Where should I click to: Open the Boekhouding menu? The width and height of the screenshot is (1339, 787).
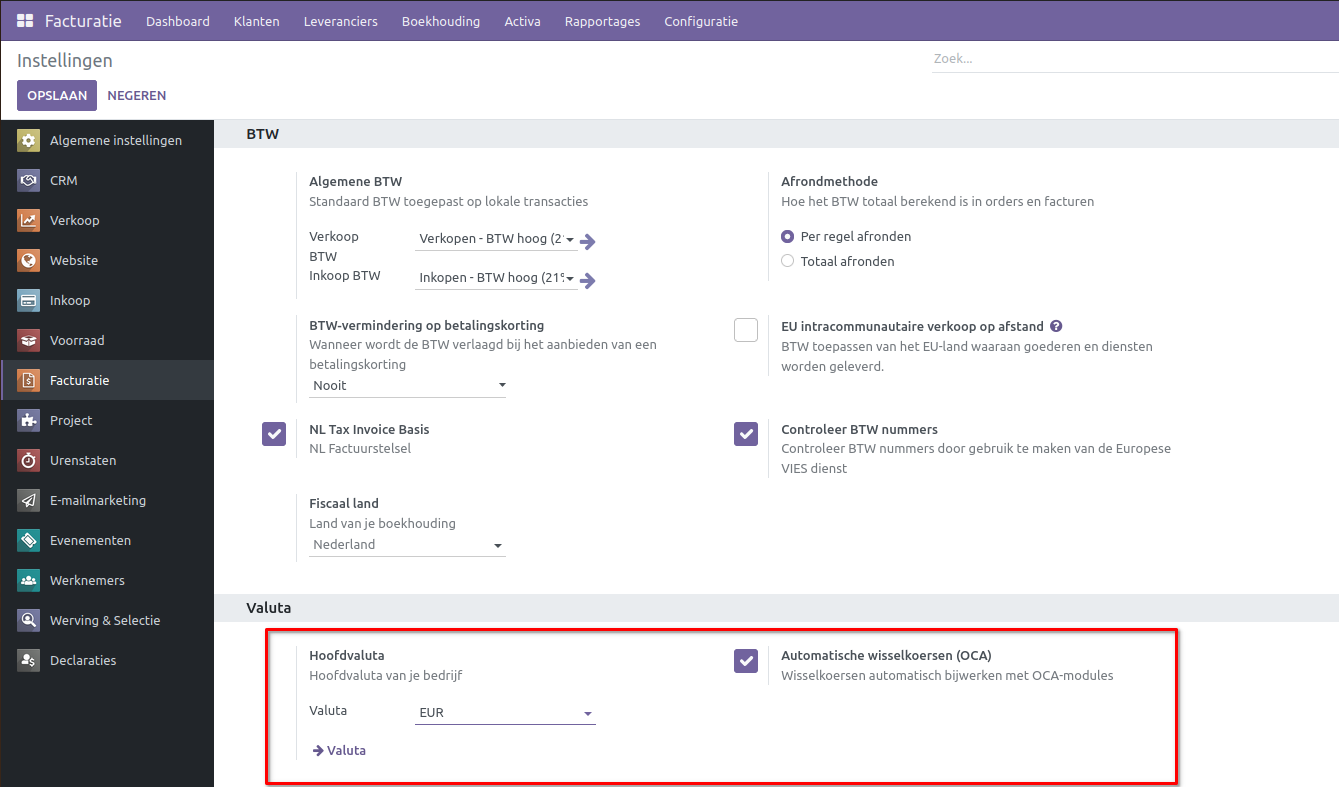click(440, 21)
